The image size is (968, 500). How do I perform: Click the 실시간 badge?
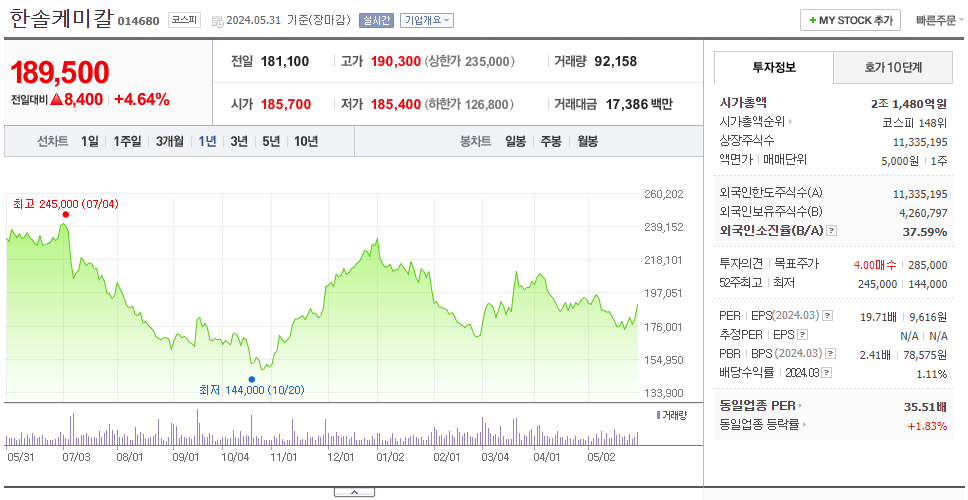376,20
